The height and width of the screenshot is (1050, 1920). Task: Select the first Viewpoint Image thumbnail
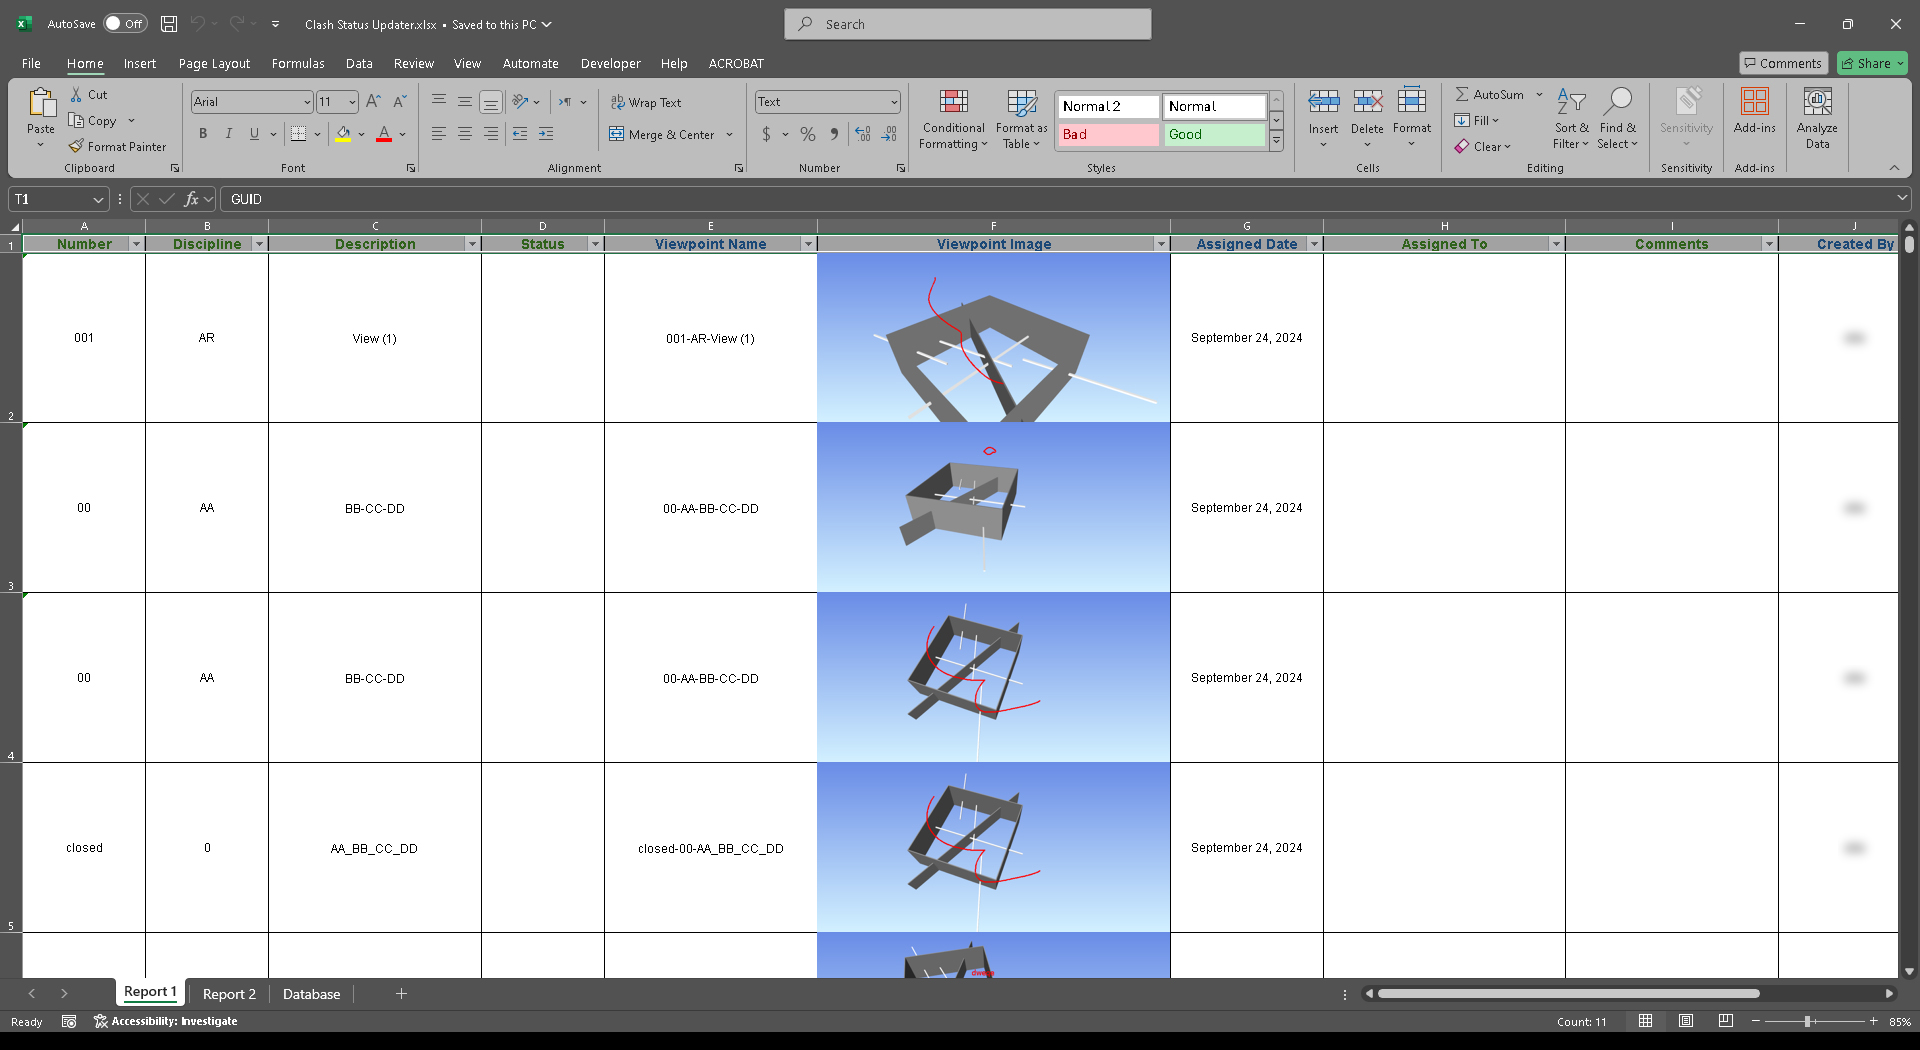[994, 338]
